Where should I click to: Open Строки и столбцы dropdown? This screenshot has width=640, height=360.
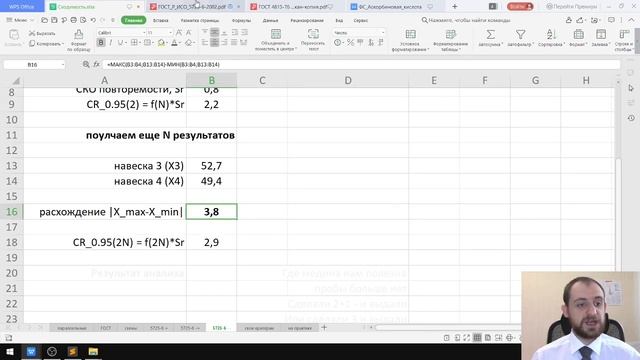point(623,40)
